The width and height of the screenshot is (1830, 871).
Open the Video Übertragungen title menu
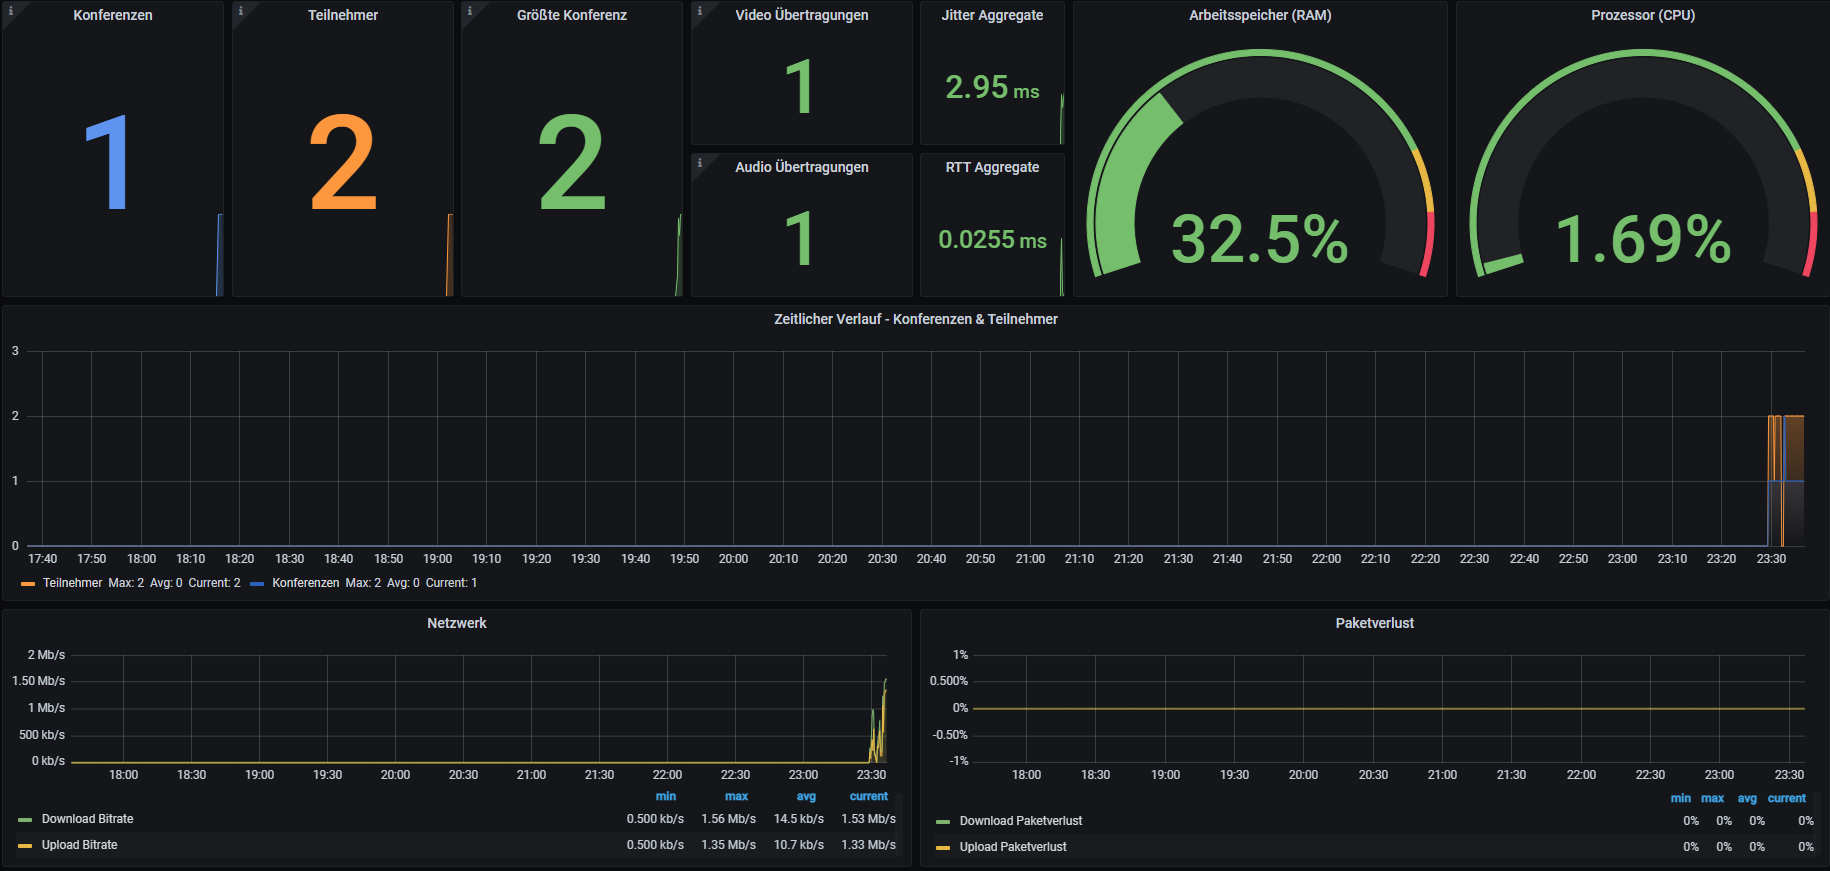(x=802, y=15)
